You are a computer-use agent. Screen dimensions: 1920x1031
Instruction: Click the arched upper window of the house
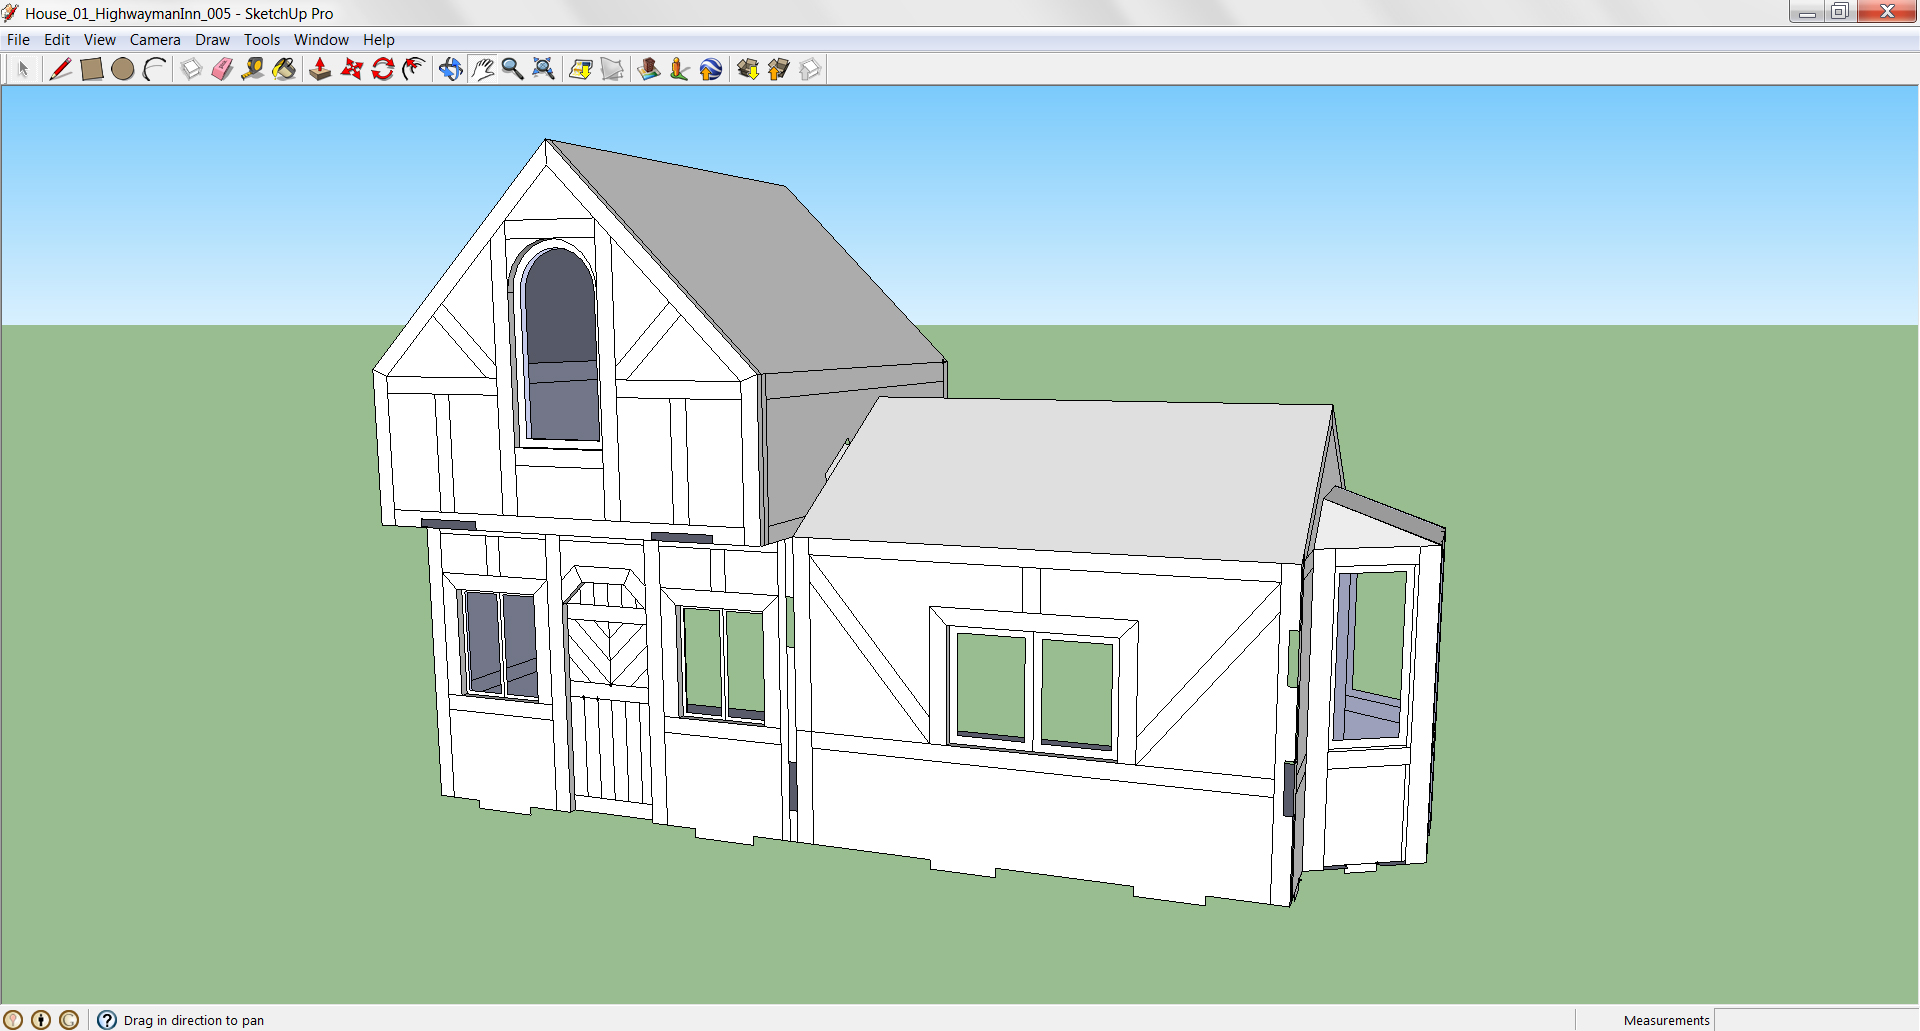(560, 345)
